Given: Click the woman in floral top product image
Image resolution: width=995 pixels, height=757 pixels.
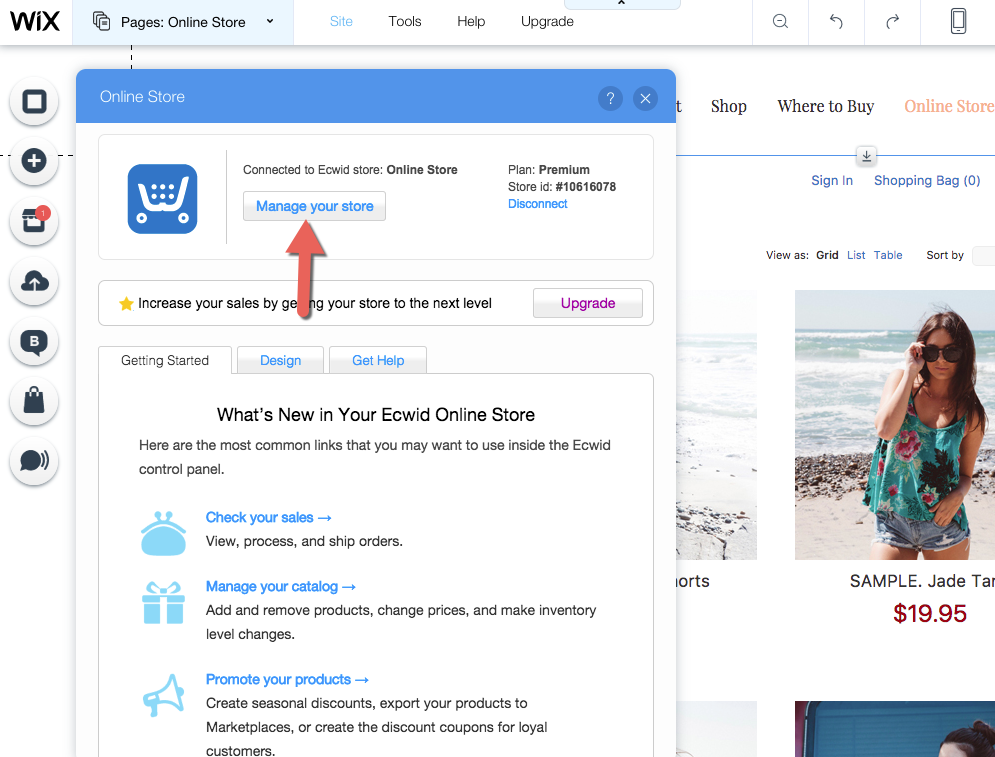Looking at the screenshot, I should 895,425.
